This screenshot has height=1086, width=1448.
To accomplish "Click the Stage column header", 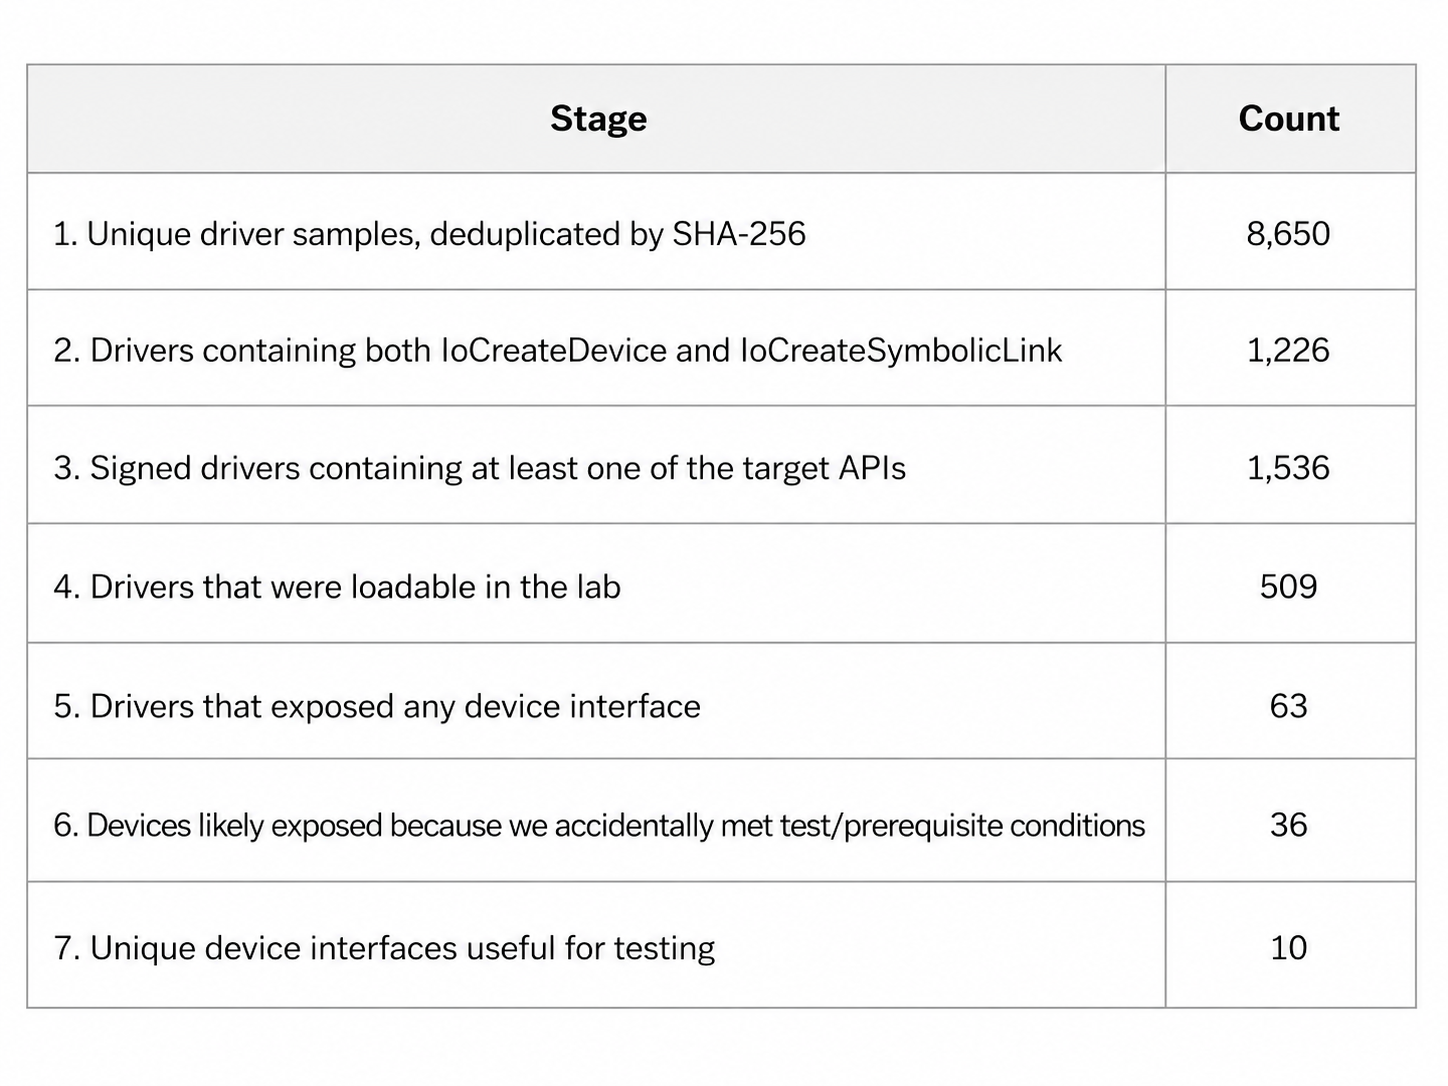I will [x=598, y=119].
